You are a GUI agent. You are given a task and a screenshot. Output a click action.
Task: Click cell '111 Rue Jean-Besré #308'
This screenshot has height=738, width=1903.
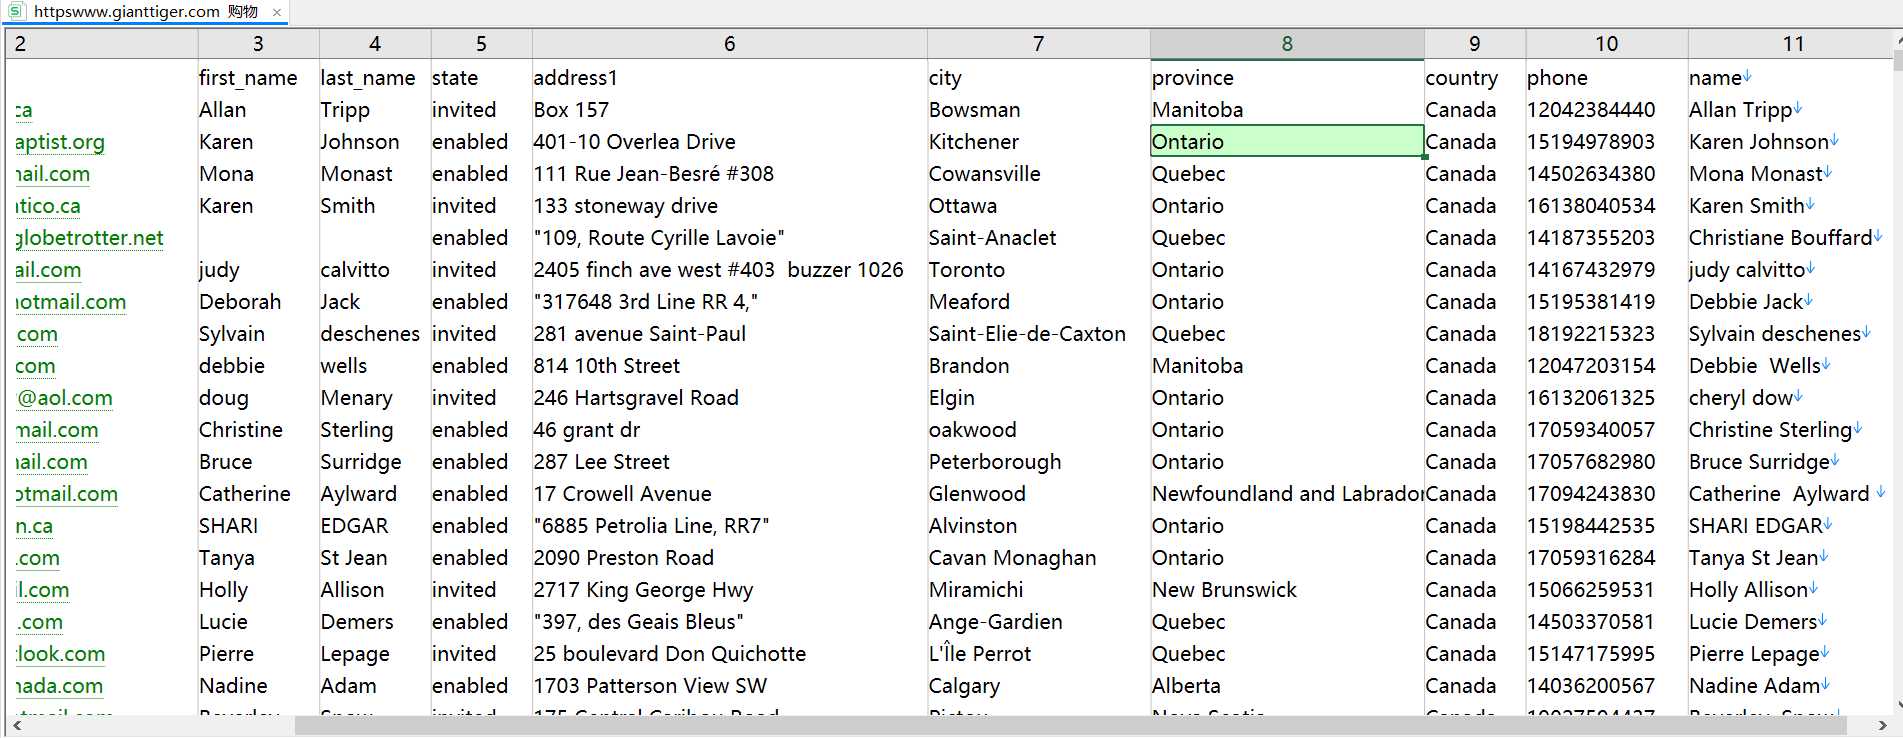coord(729,174)
